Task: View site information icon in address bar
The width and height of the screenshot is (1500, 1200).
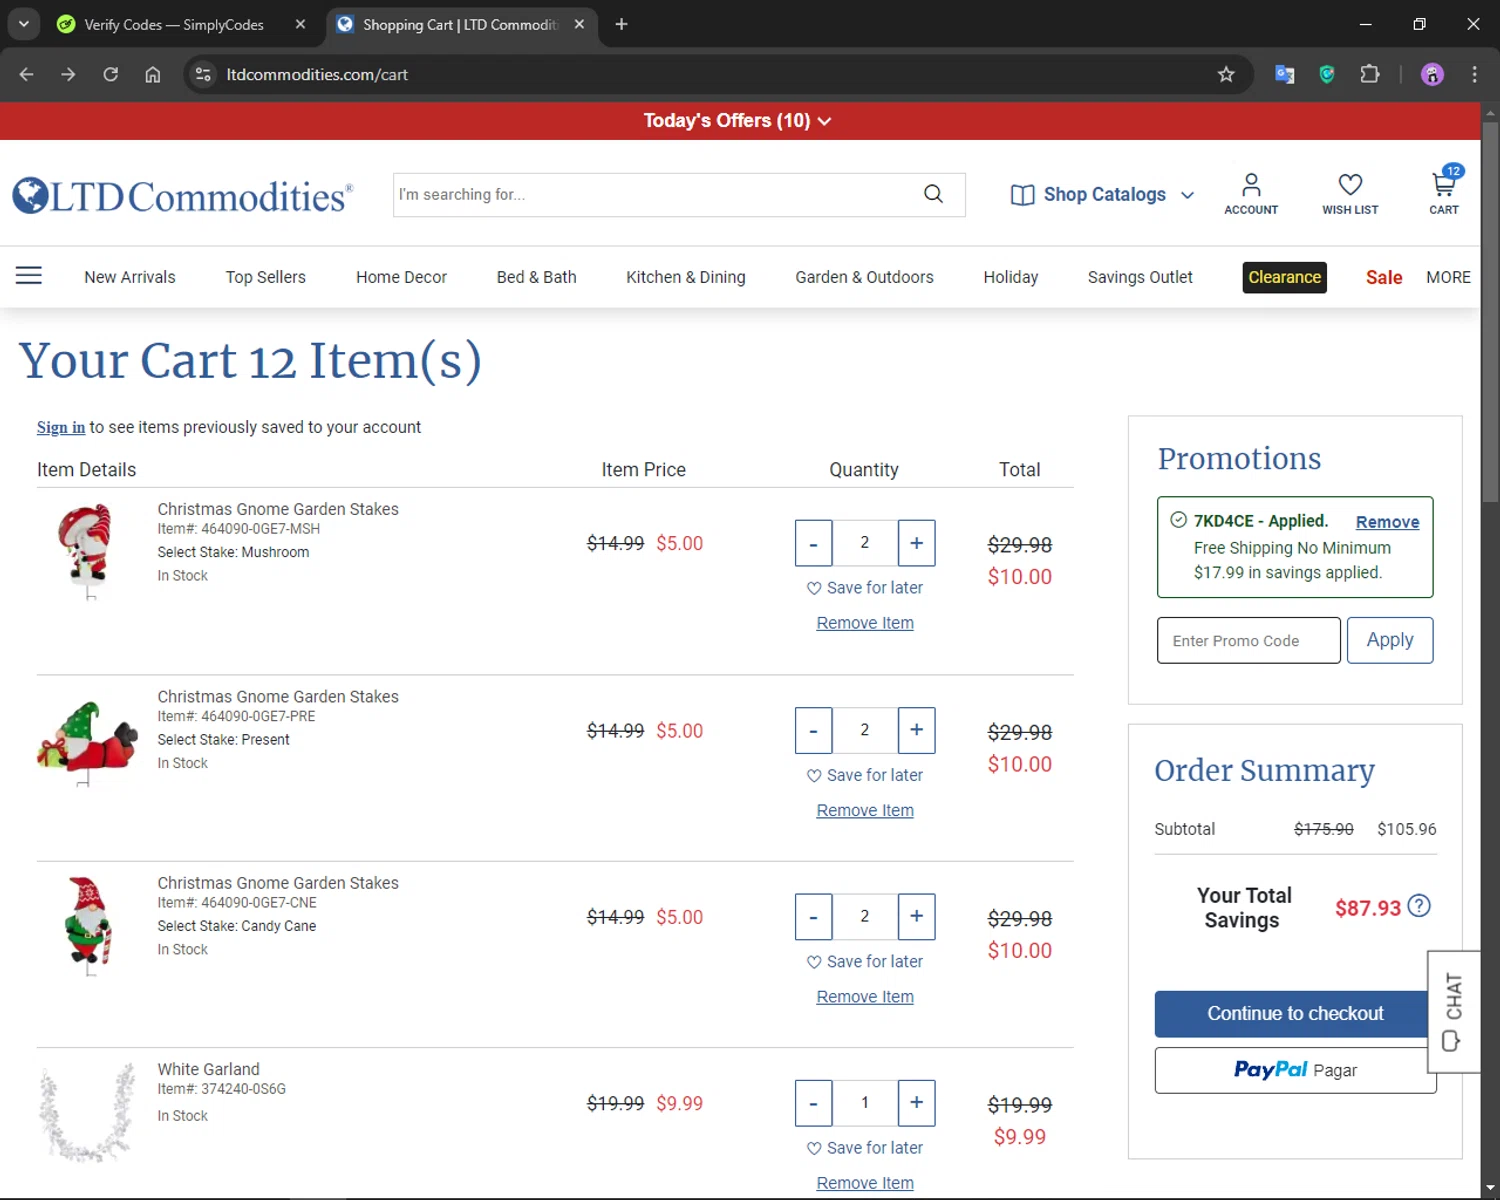Action: click(203, 74)
